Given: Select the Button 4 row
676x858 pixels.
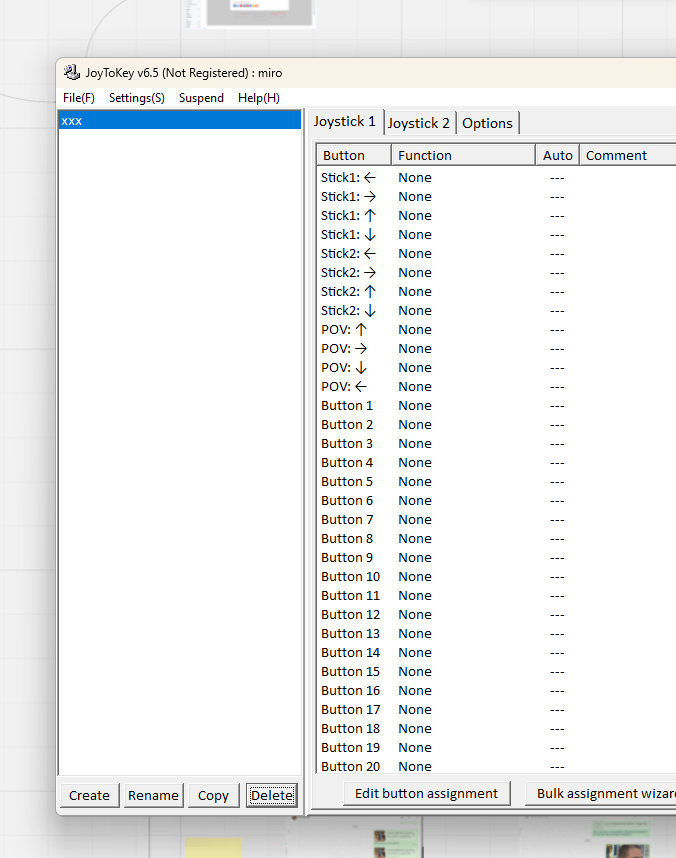Looking at the screenshot, I should 496,462.
